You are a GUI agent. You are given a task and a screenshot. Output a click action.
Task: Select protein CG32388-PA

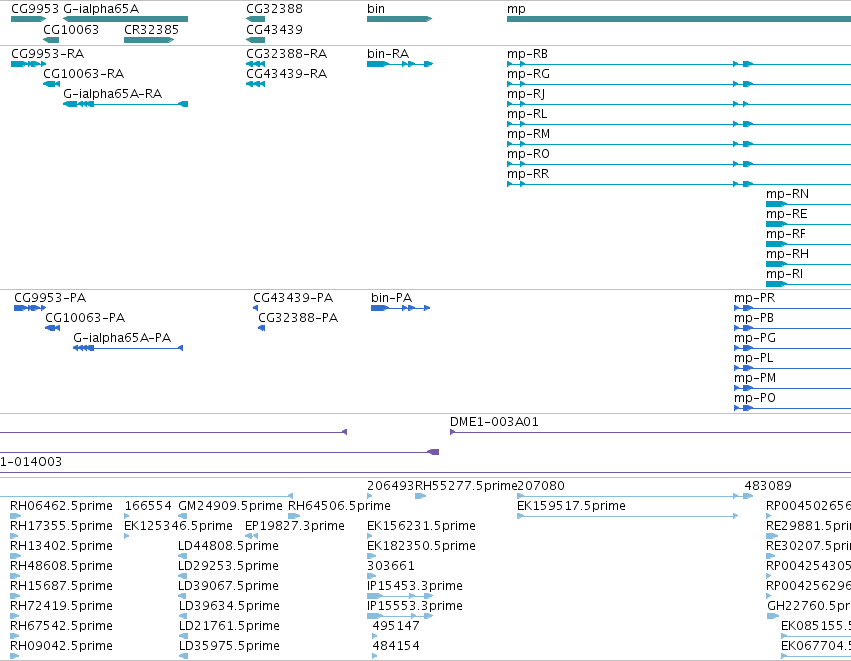pyautogui.click(x=261, y=328)
